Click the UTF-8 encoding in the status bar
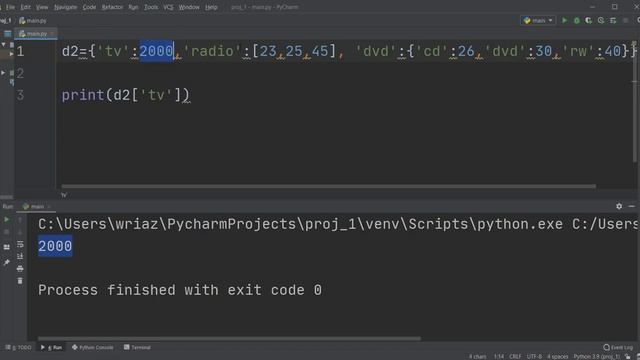640x360 pixels. [x=534, y=357]
